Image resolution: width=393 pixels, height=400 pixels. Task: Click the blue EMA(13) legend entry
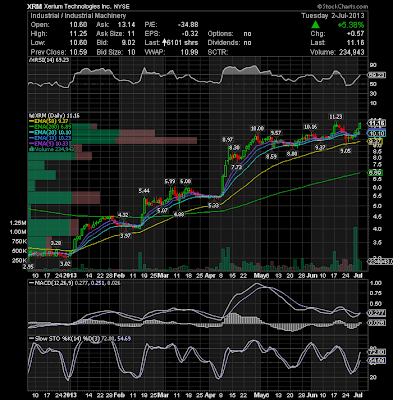pos(49,138)
